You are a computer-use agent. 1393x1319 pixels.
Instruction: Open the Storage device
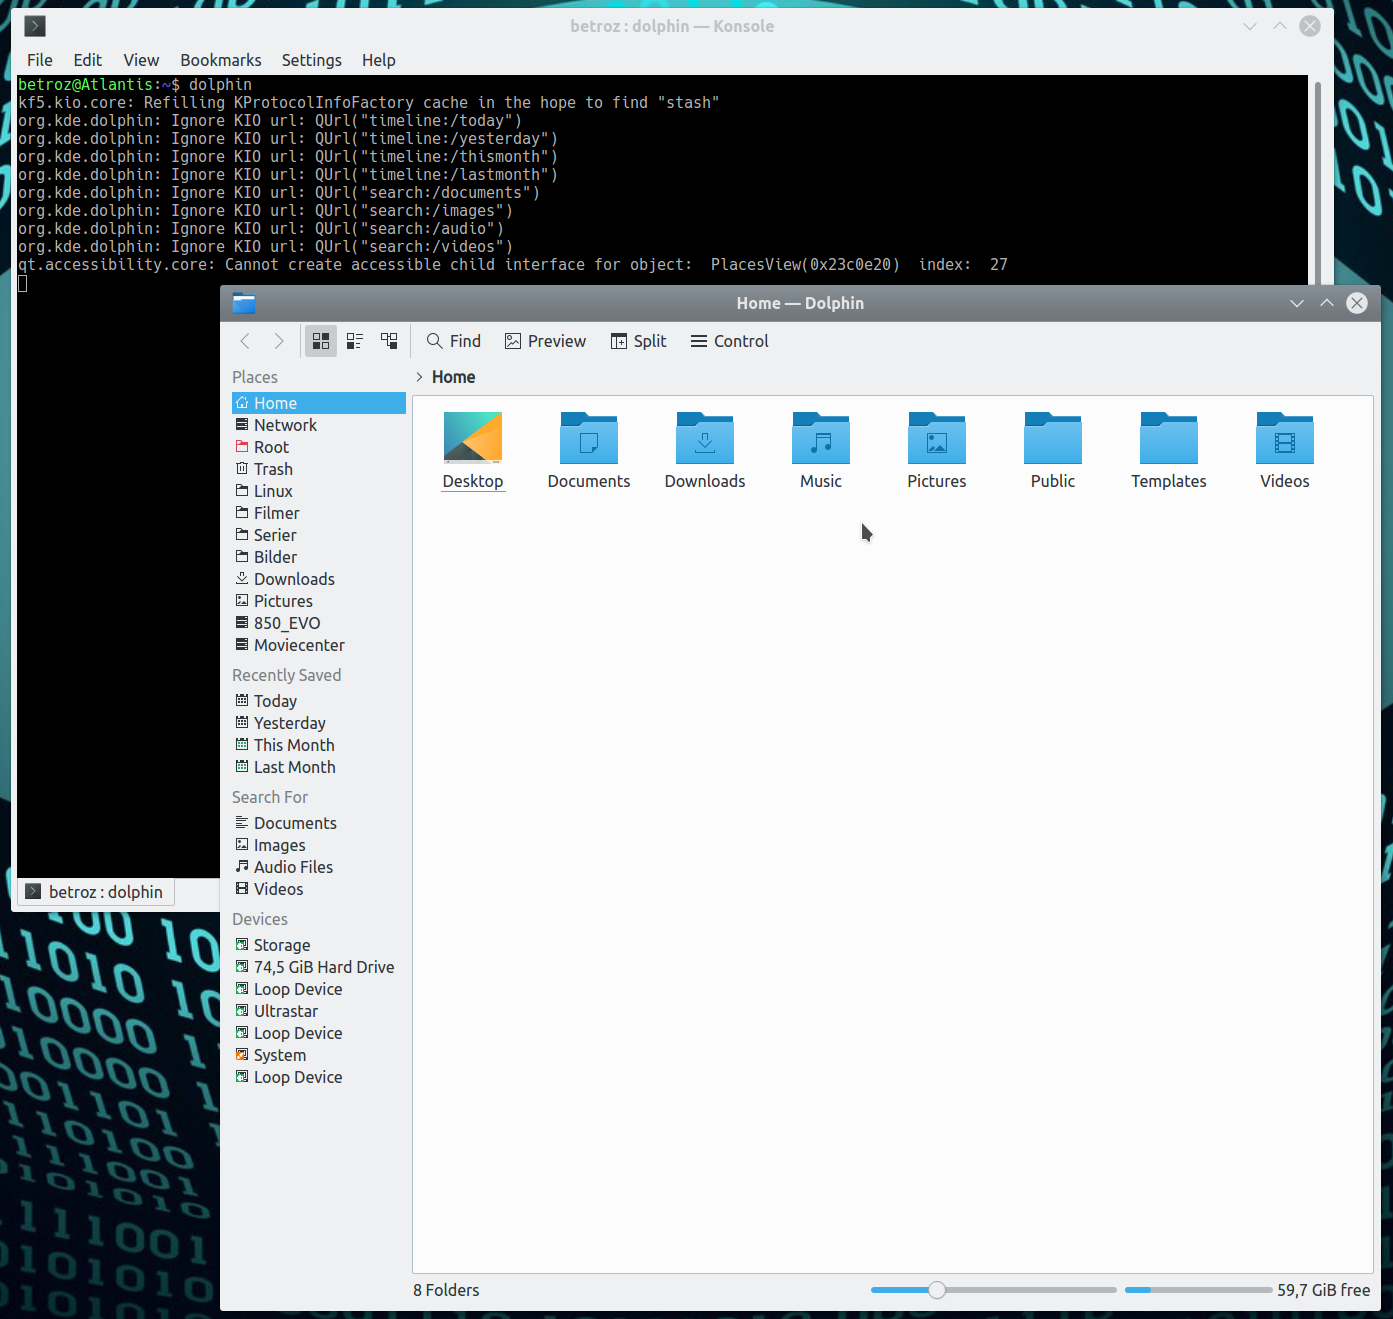click(319, 945)
